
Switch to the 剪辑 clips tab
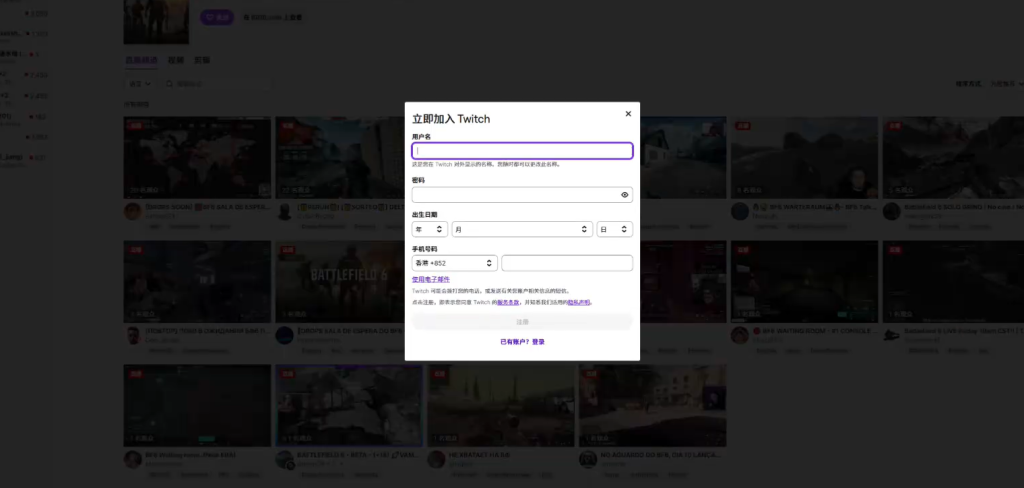coord(202,60)
